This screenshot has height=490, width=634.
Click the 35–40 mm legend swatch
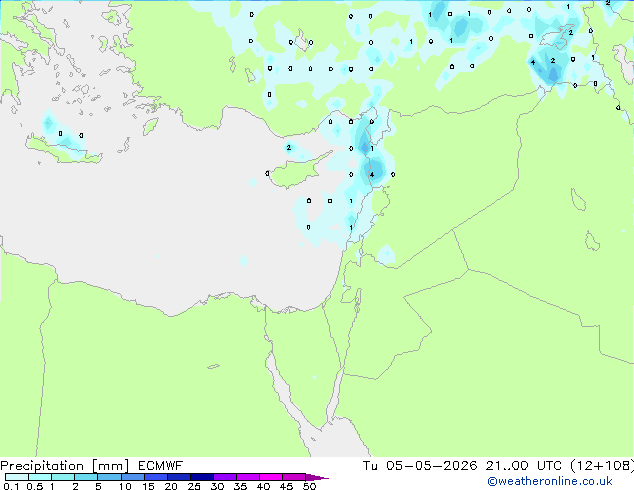pyautogui.click(x=248, y=477)
